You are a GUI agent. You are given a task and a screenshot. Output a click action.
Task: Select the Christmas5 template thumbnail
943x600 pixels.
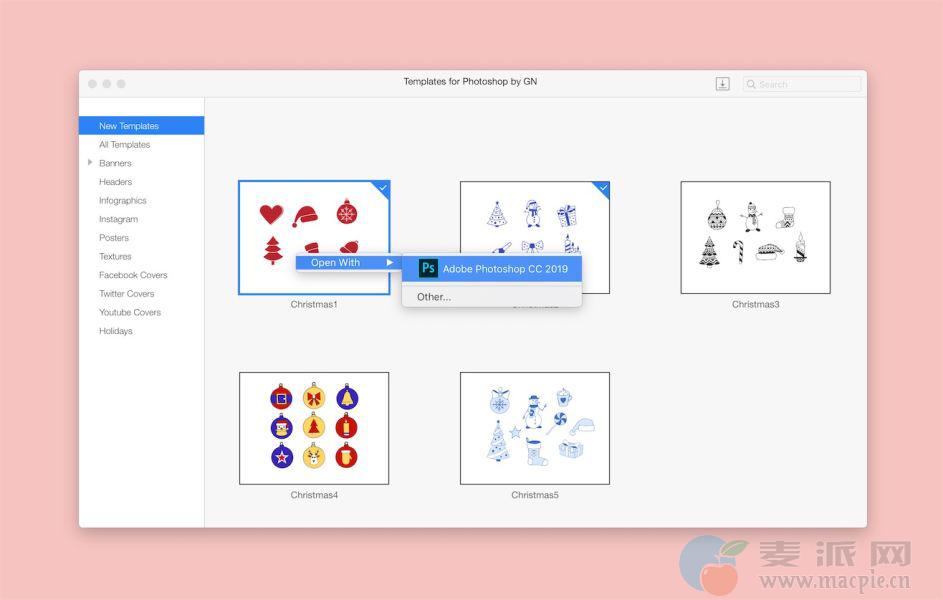pos(534,428)
